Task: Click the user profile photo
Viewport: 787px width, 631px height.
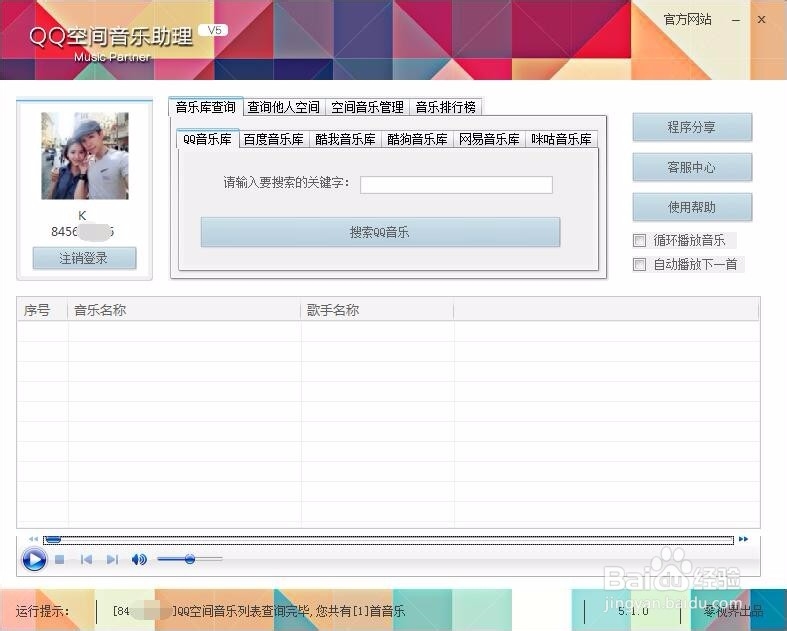Action: (85, 156)
